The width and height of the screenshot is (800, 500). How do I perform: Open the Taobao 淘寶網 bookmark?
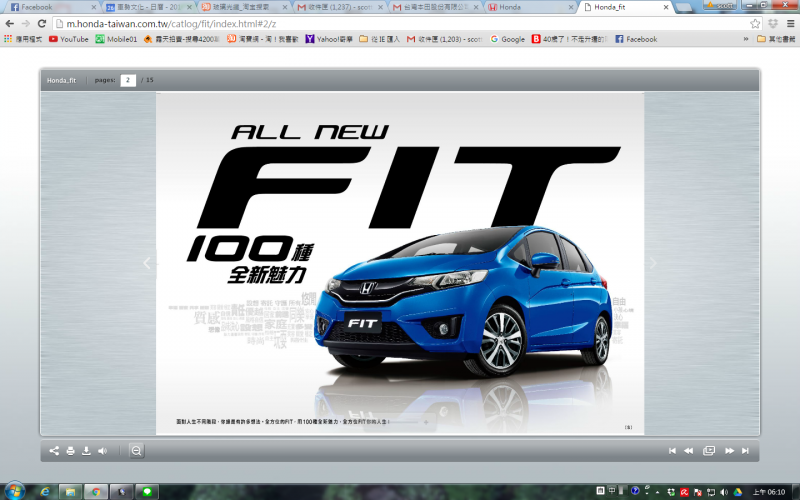pos(262,39)
